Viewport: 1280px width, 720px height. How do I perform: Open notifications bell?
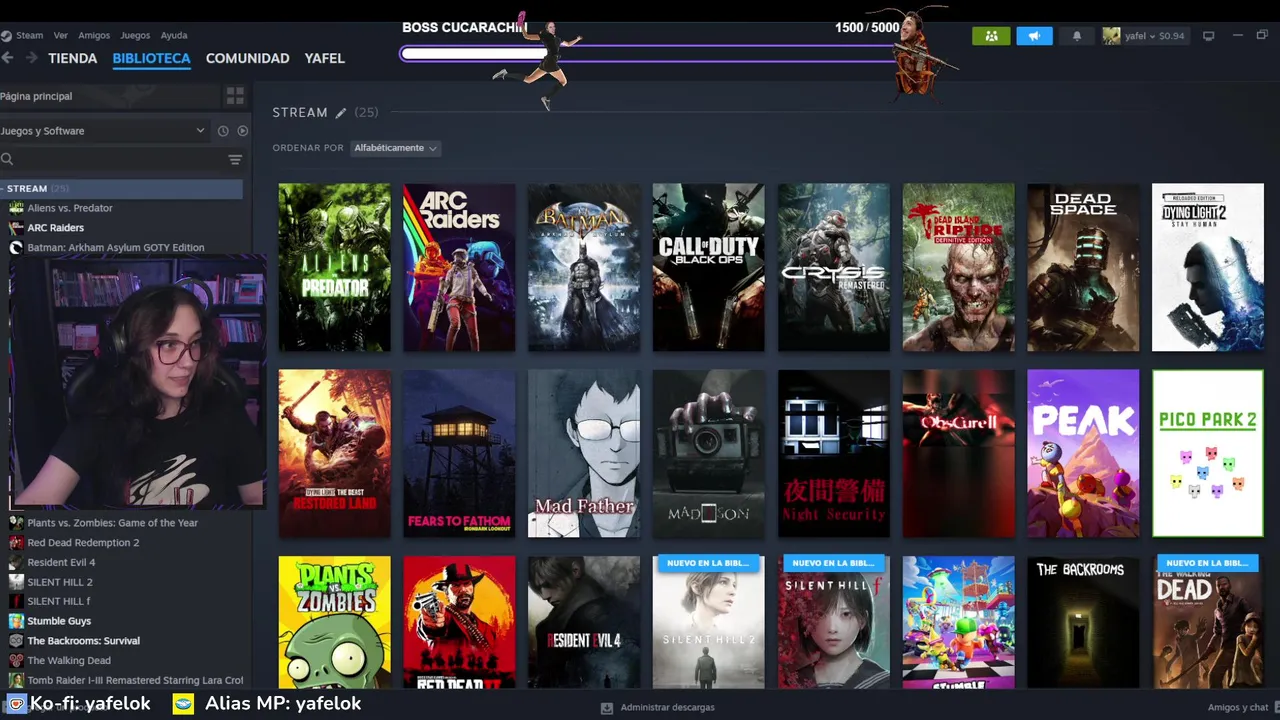coord(1077,36)
